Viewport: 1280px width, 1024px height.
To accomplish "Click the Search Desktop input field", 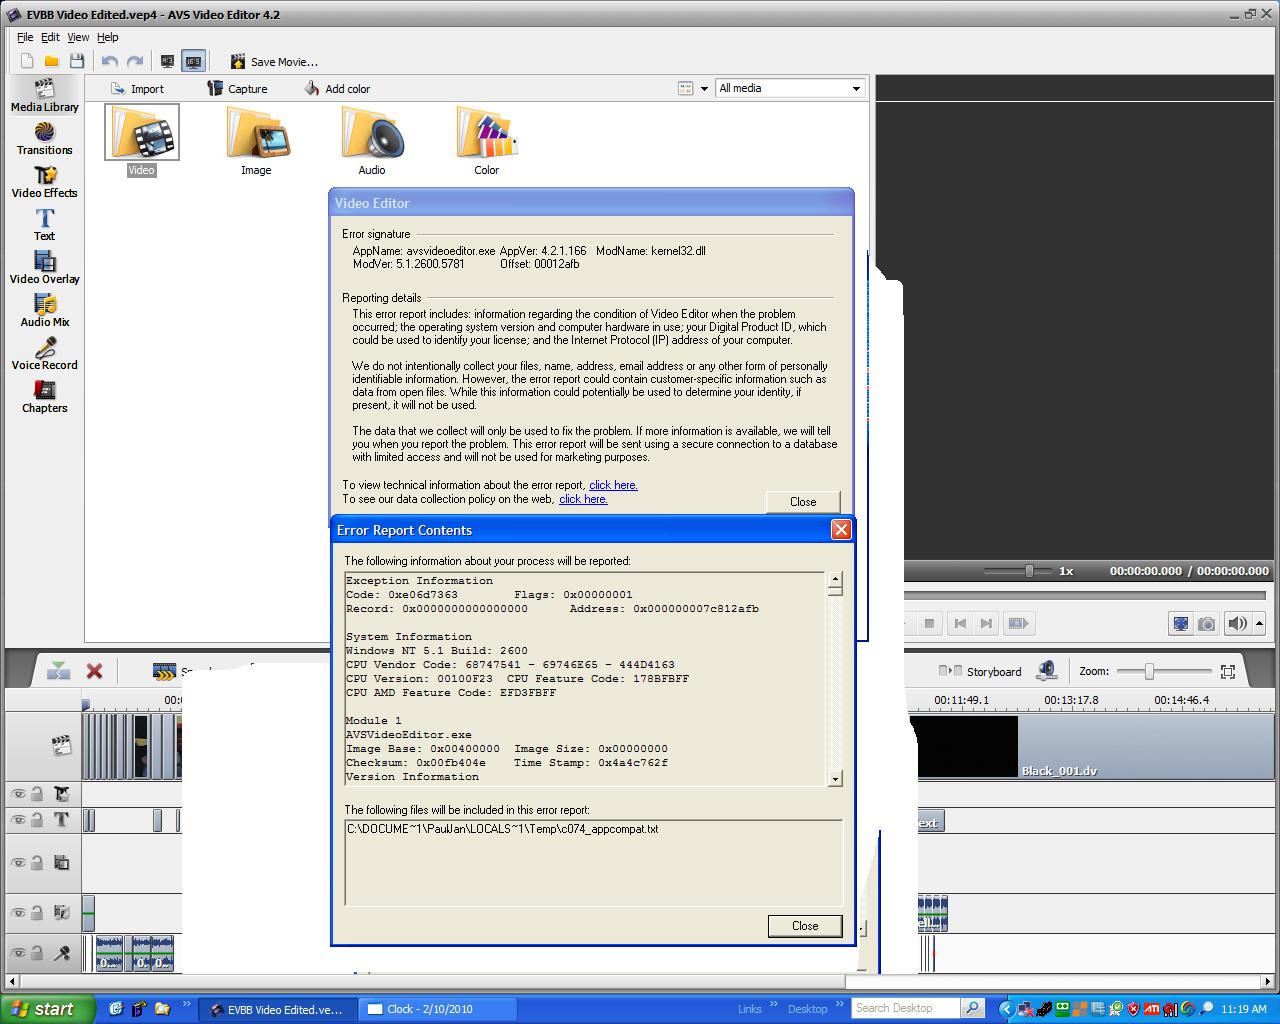I will [905, 1008].
